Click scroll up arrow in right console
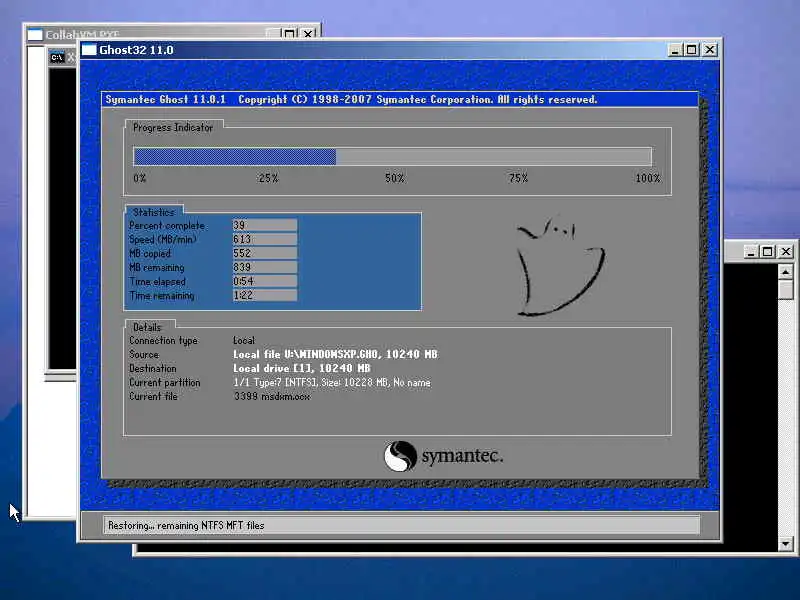This screenshot has width=800, height=600. pos(786,272)
